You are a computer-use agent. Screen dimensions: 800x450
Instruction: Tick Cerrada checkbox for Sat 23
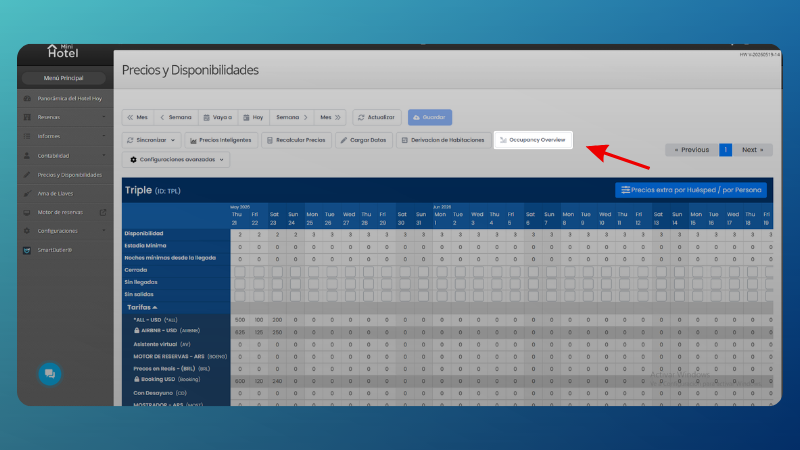pos(277,271)
